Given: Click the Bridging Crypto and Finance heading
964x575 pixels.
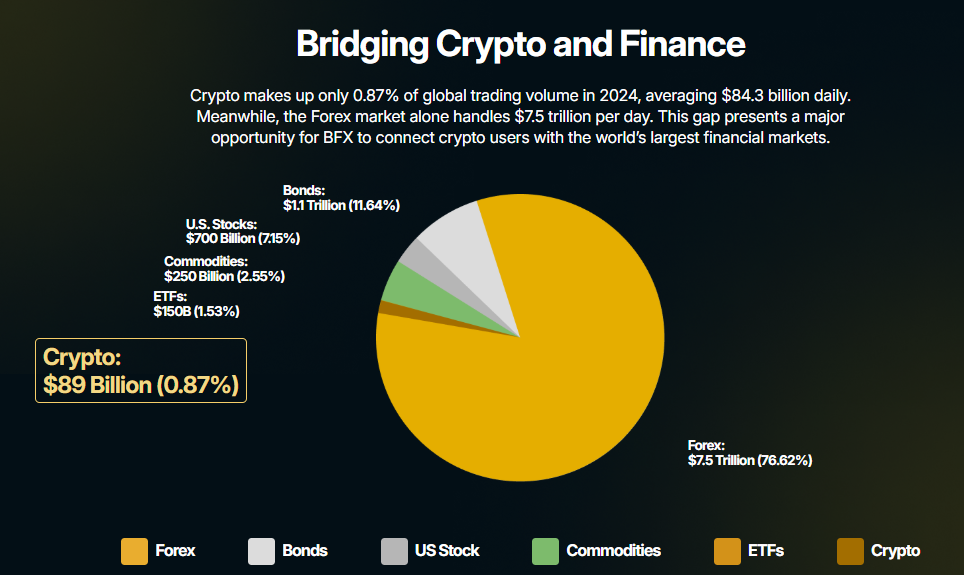Looking at the screenshot, I should coord(521,45).
